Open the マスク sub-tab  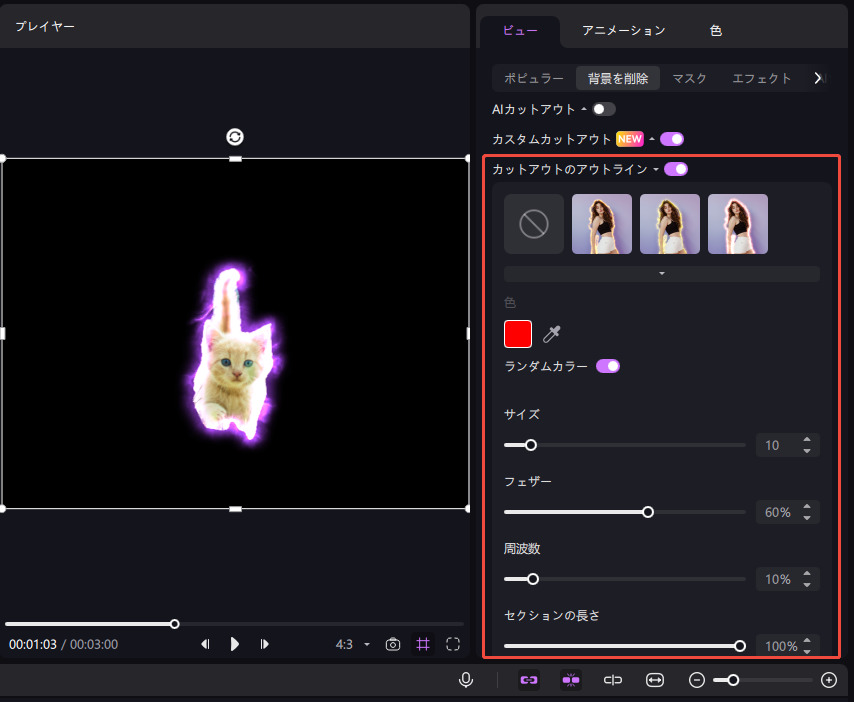pos(690,78)
